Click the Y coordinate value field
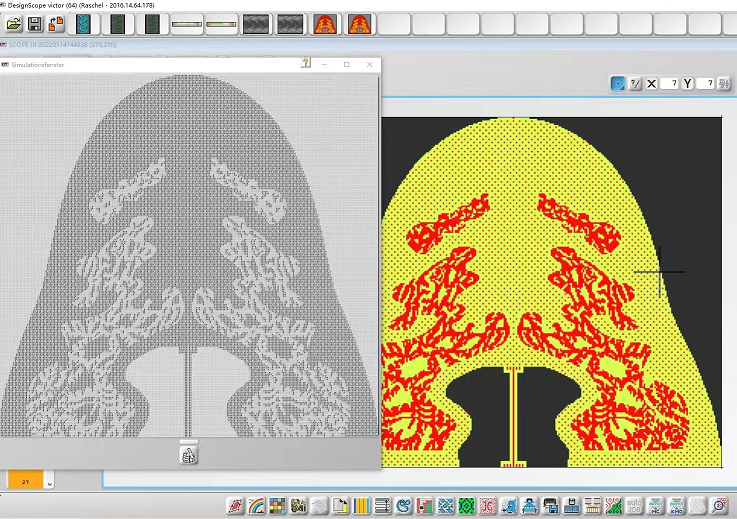Image resolution: width=737 pixels, height=519 pixels. 705,83
